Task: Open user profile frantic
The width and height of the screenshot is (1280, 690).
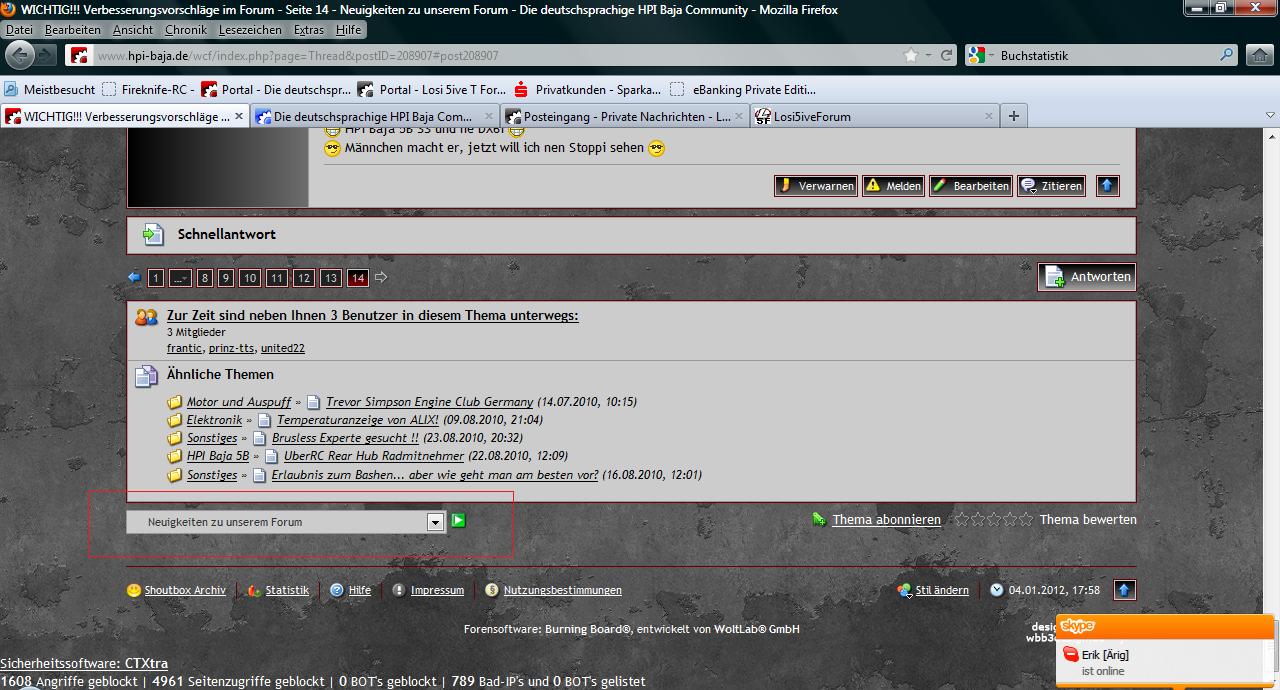Action: (x=185, y=348)
